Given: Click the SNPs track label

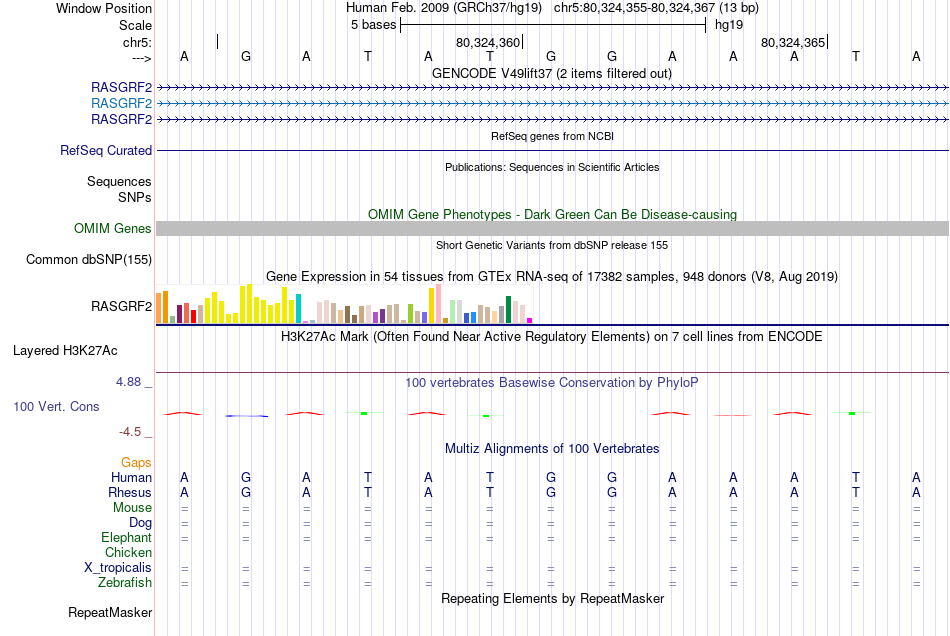Looking at the screenshot, I should (x=135, y=197).
